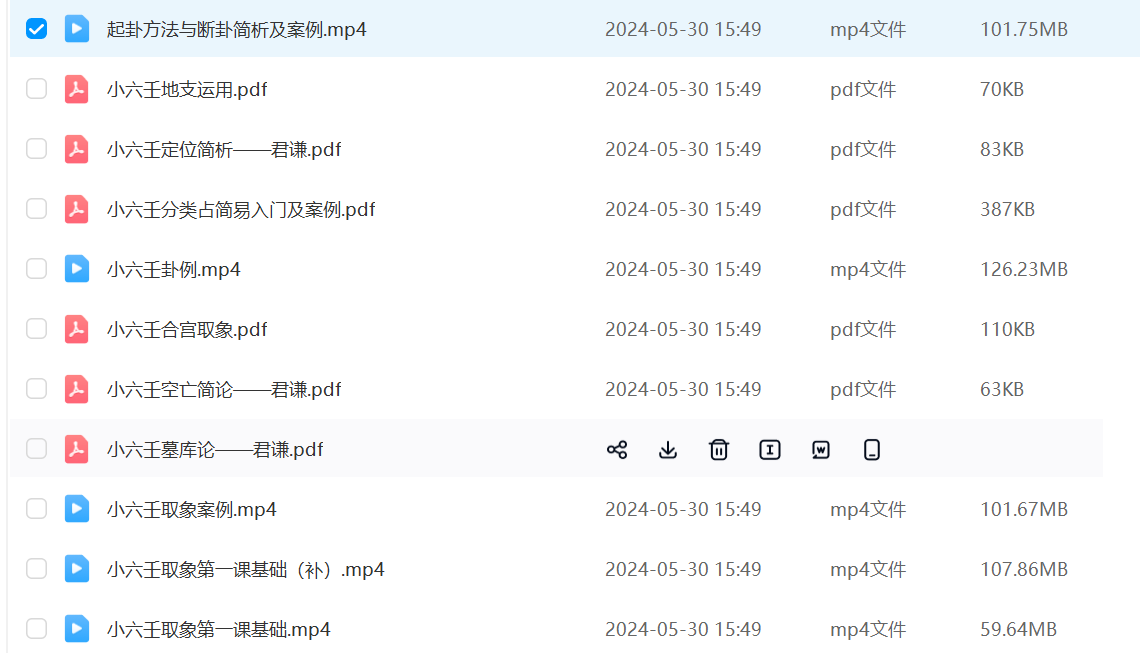
Task: Select checkbox for 小六壬地支运用.pdf
Action: click(x=37, y=89)
